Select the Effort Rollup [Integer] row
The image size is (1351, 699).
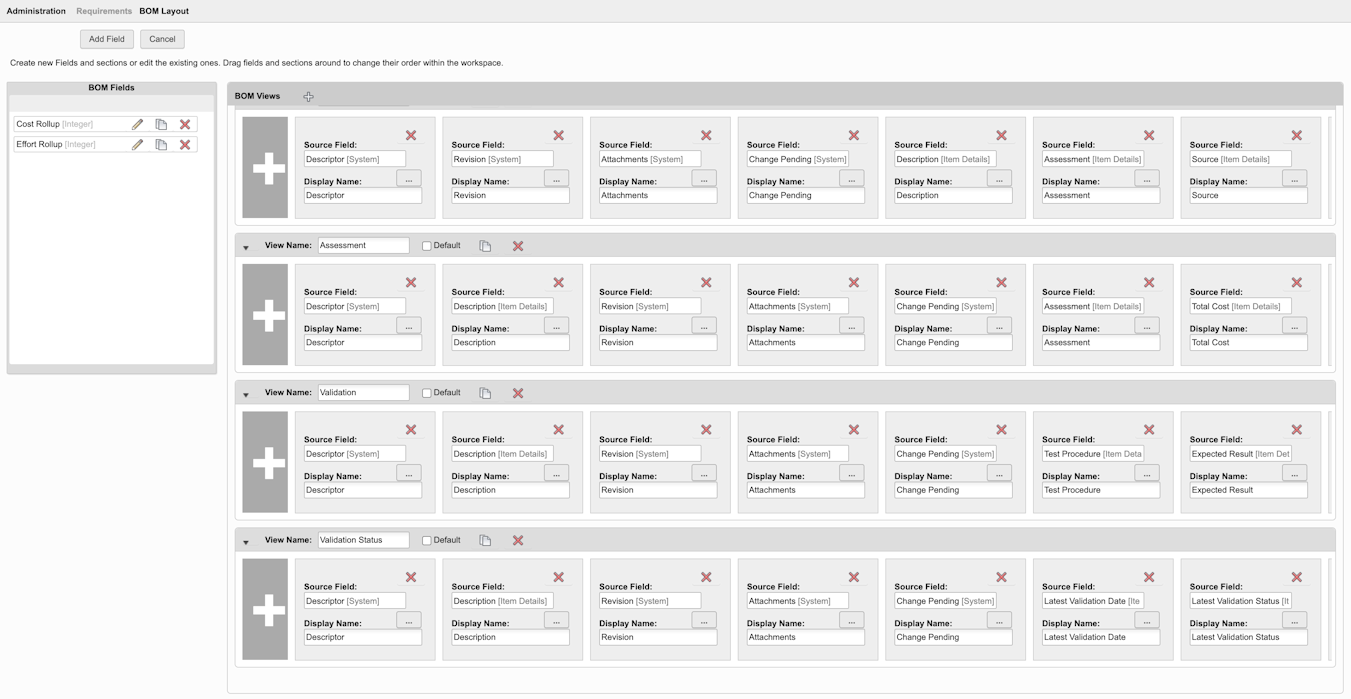coord(105,144)
